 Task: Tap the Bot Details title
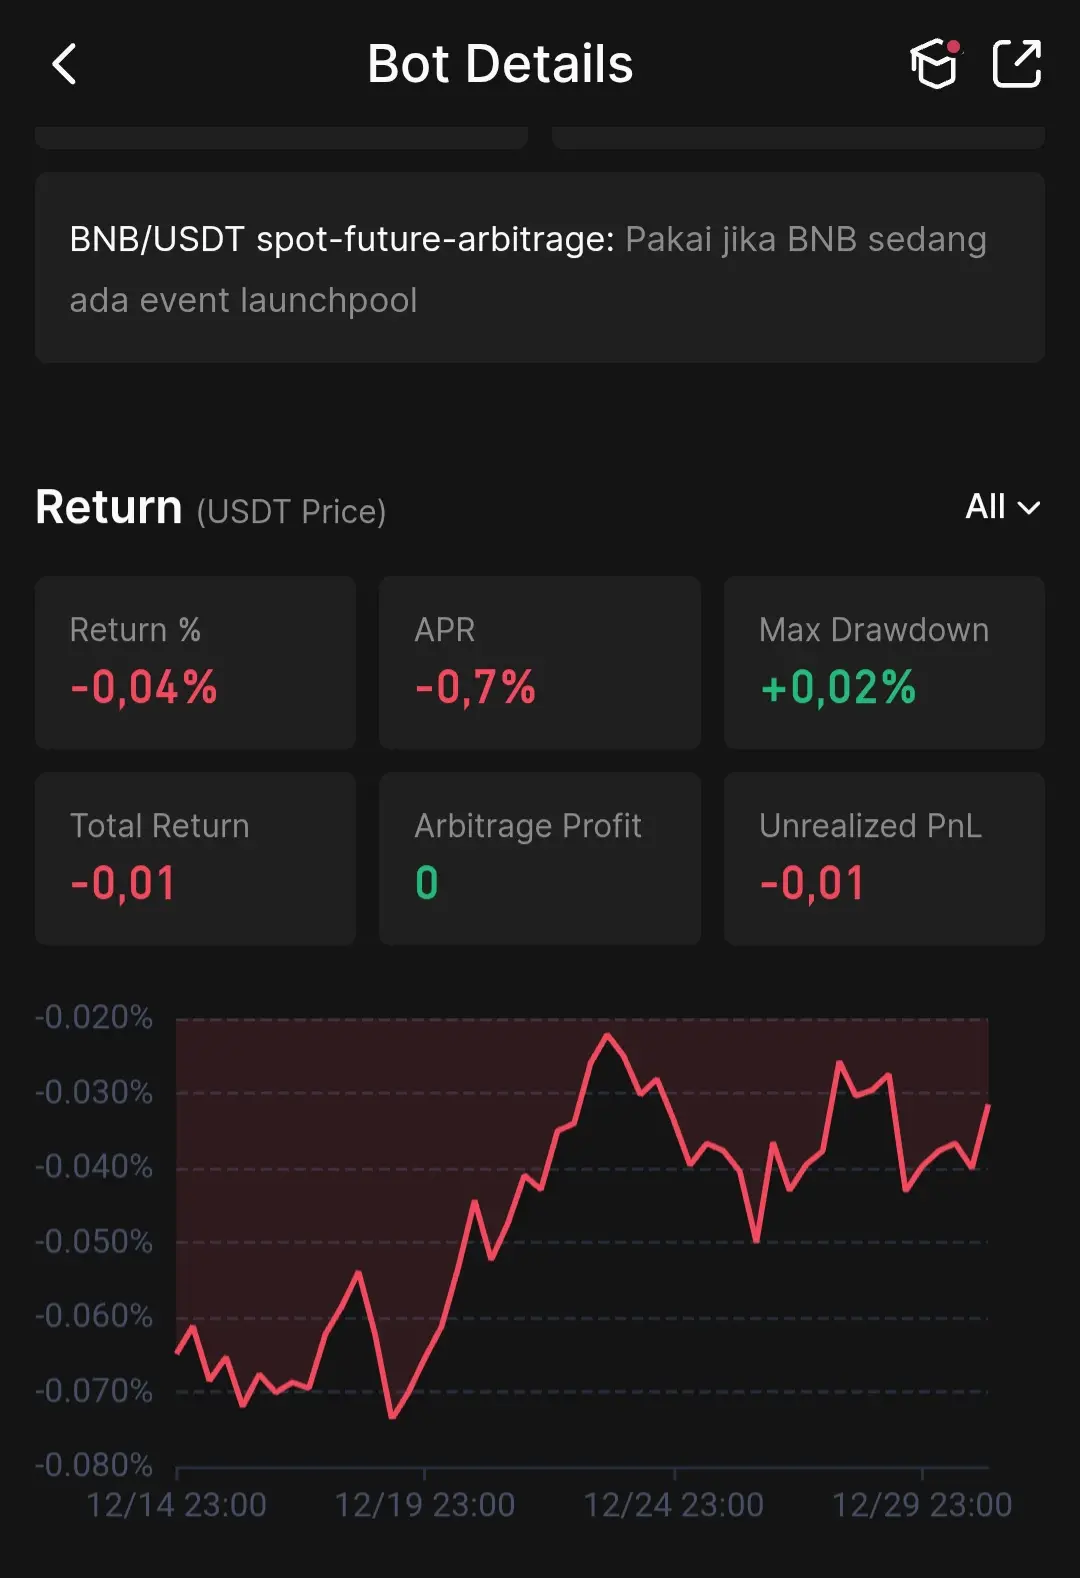tap(500, 65)
